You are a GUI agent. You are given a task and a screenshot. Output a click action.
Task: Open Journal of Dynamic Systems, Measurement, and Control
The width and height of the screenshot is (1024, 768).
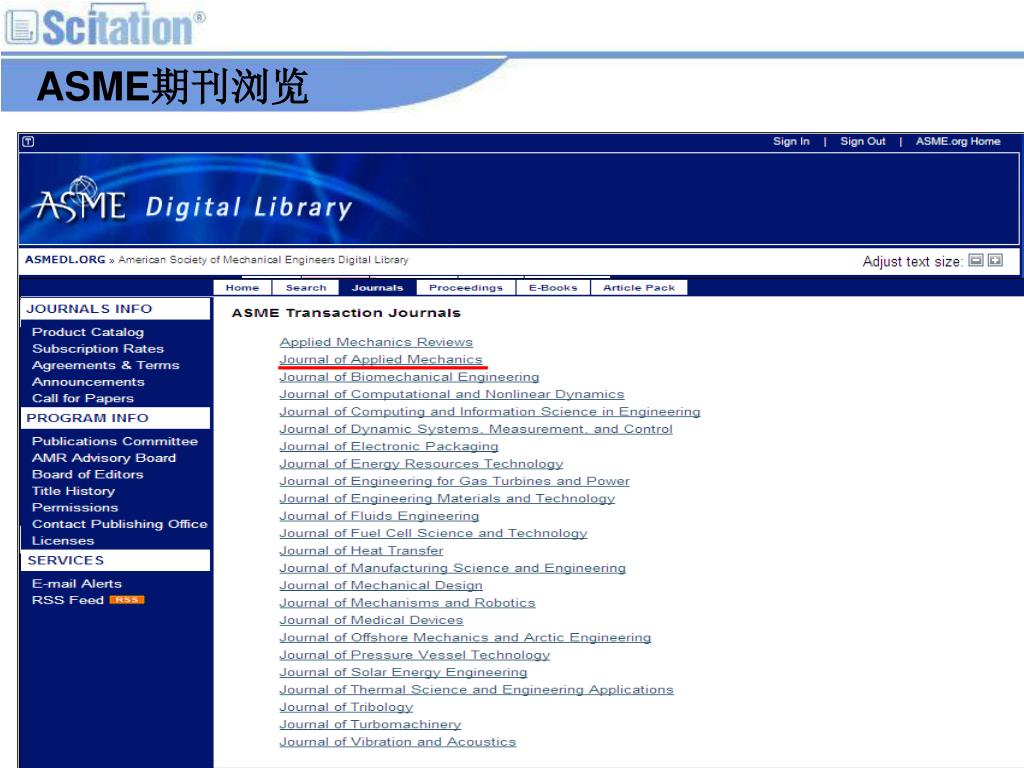(x=476, y=429)
